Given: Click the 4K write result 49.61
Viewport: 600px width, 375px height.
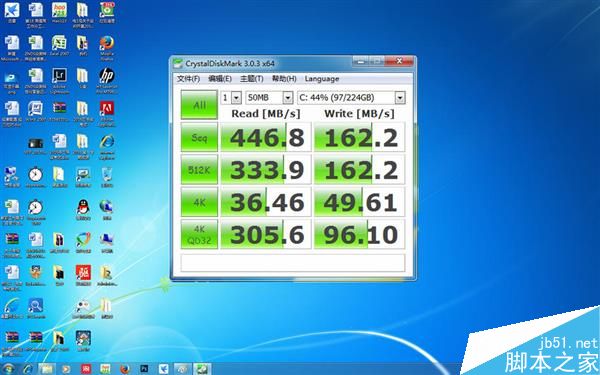Looking at the screenshot, I should (359, 202).
